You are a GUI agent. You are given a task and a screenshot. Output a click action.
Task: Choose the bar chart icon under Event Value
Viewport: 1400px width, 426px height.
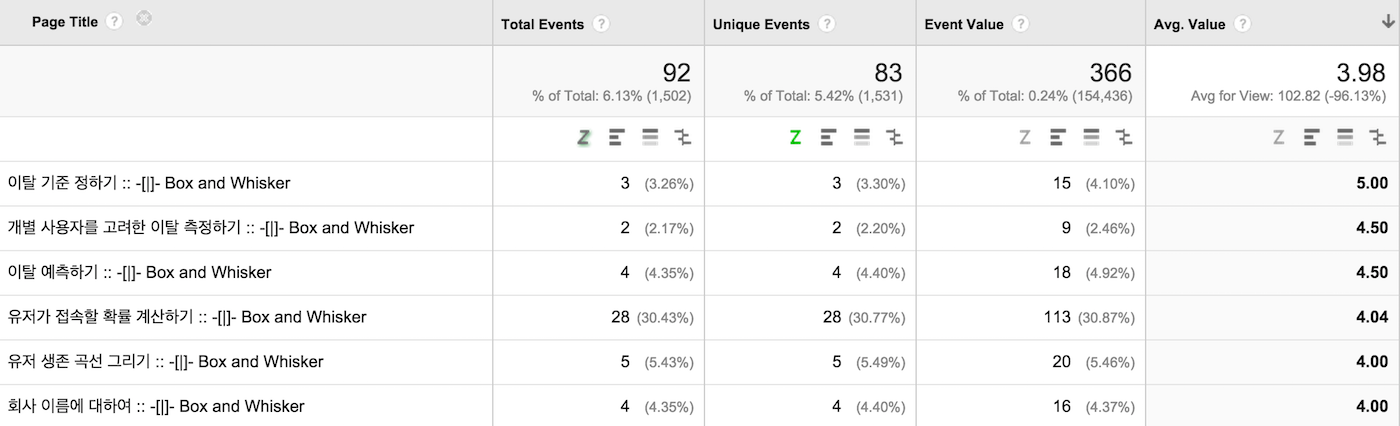[x=1058, y=138]
